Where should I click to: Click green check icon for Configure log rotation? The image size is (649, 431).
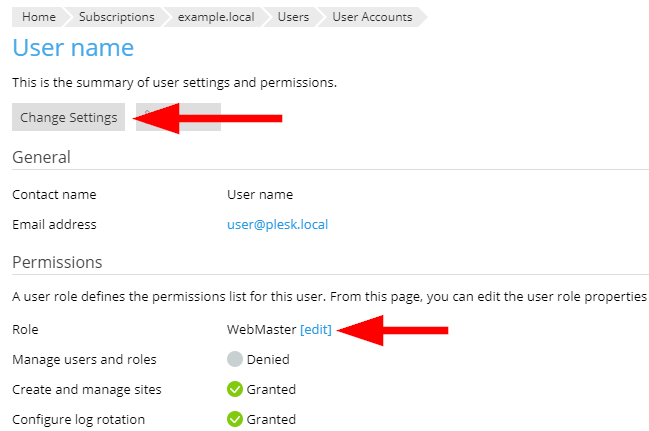[x=235, y=419]
